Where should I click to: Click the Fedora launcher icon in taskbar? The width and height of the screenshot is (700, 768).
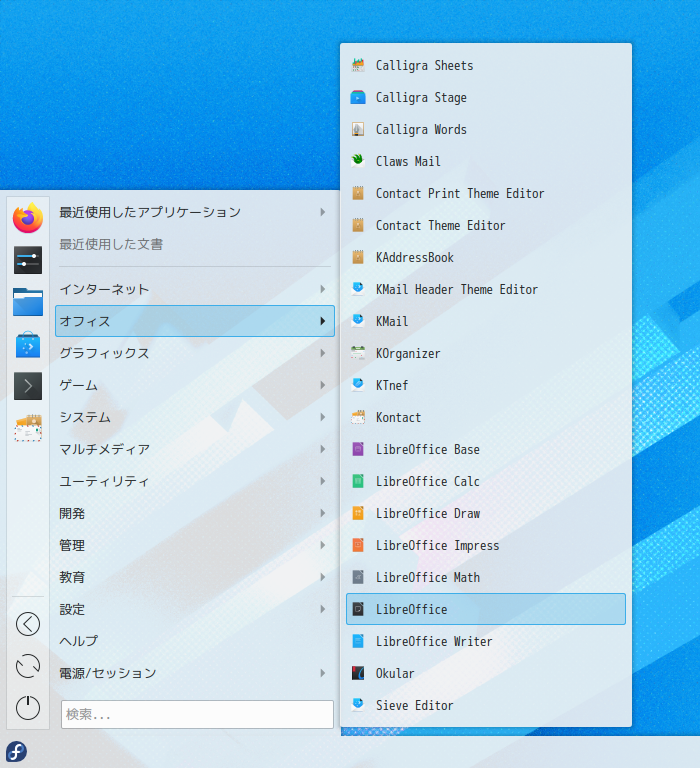coord(16,752)
